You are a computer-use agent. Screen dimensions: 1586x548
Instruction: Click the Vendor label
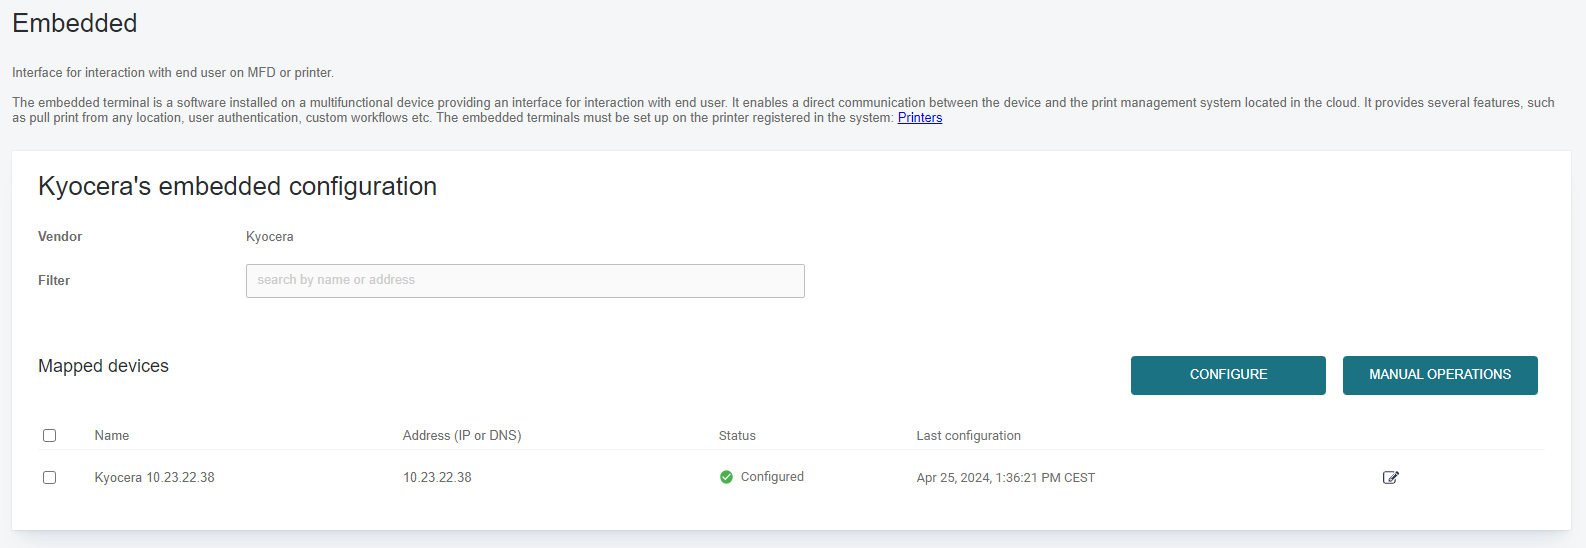click(60, 237)
